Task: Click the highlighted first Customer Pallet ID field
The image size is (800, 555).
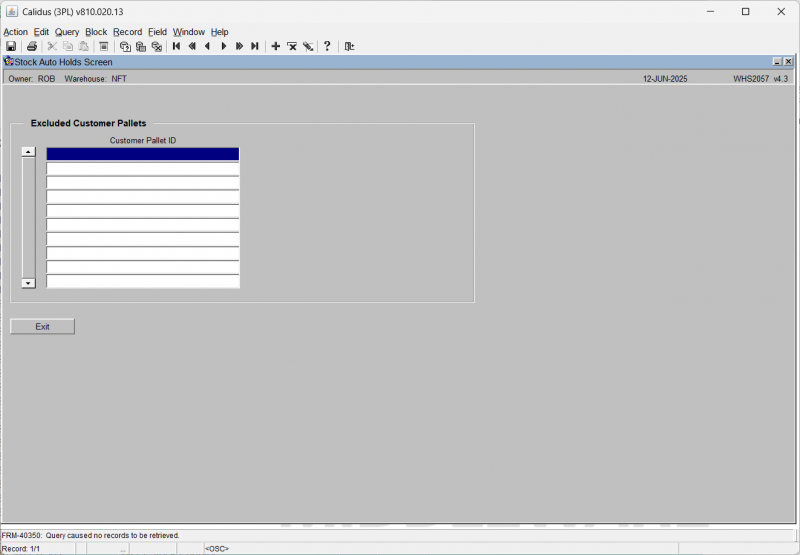Action: (x=143, y=154)
